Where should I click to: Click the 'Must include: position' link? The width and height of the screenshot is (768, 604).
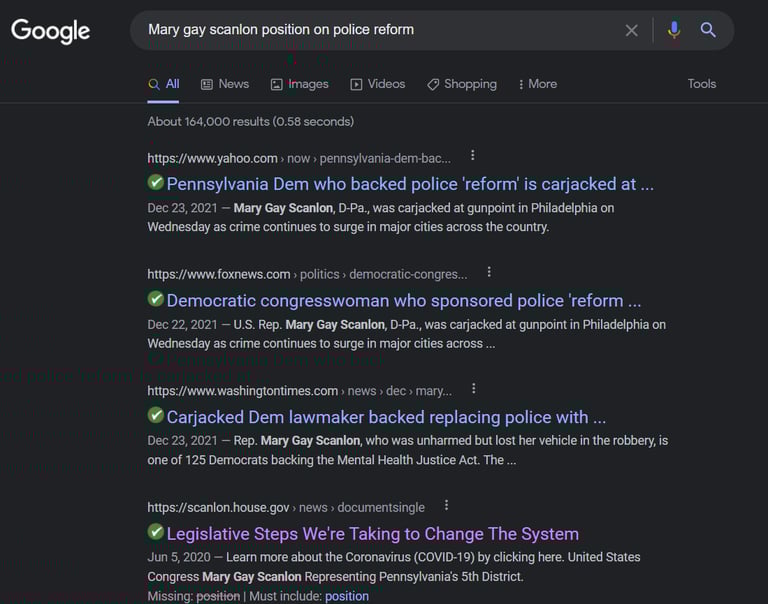coord(346,596)
